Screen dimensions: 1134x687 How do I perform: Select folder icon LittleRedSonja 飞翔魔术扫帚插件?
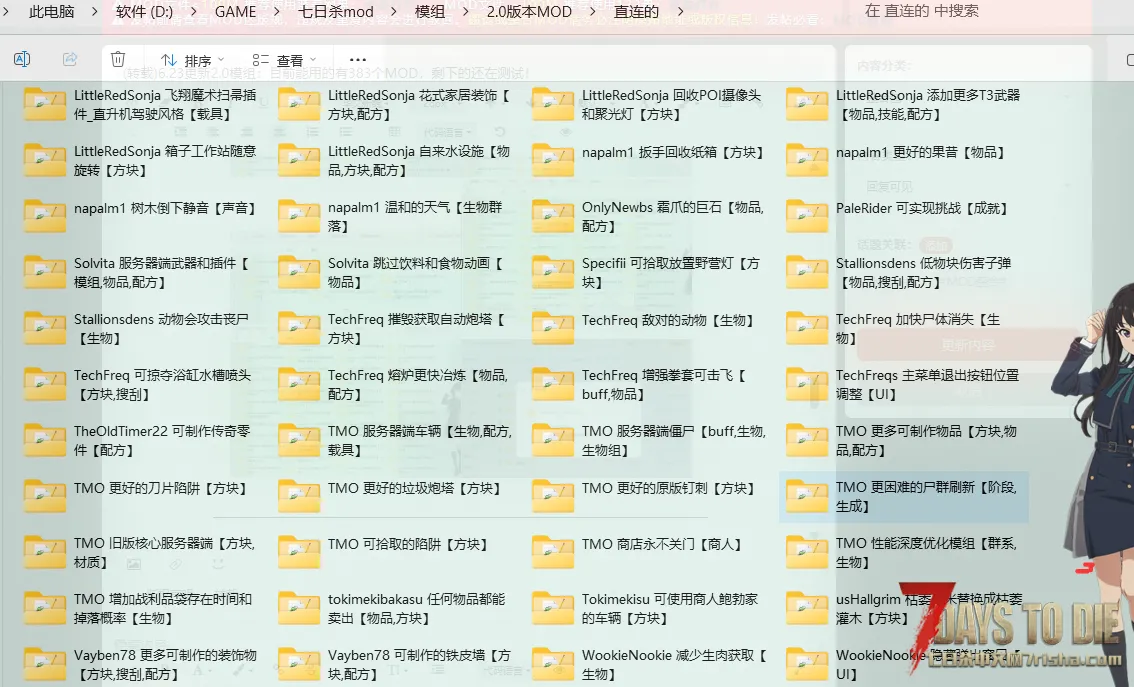45,104
